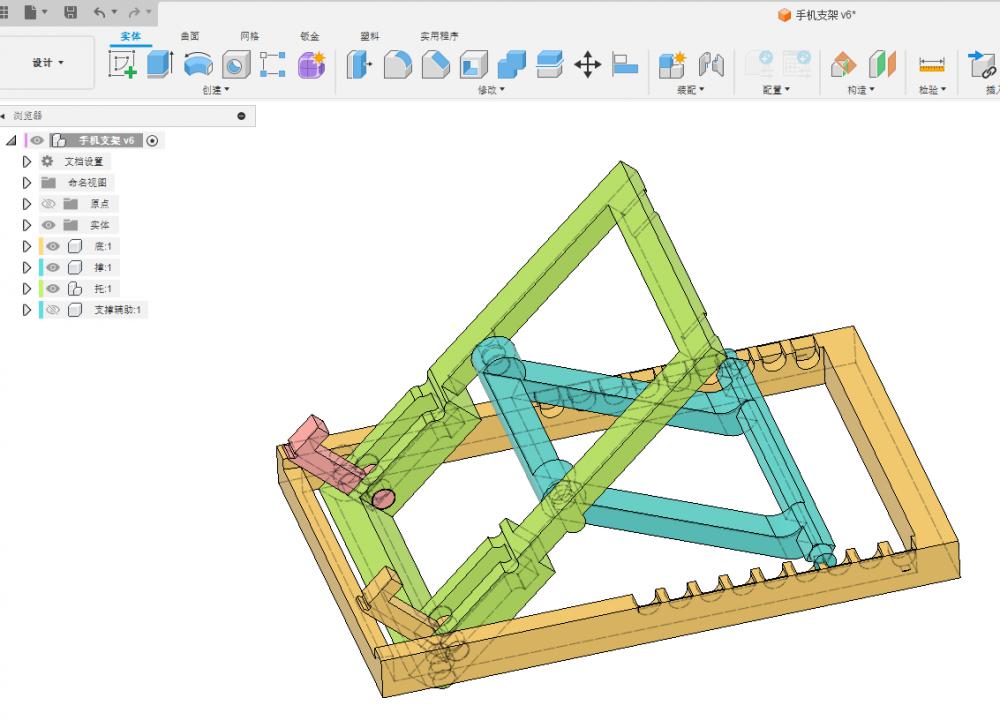Toggle the activate radio on 手机支架 v6
Image resolution: width=1000 pixels, height=728 pixels.
(152, 141)
